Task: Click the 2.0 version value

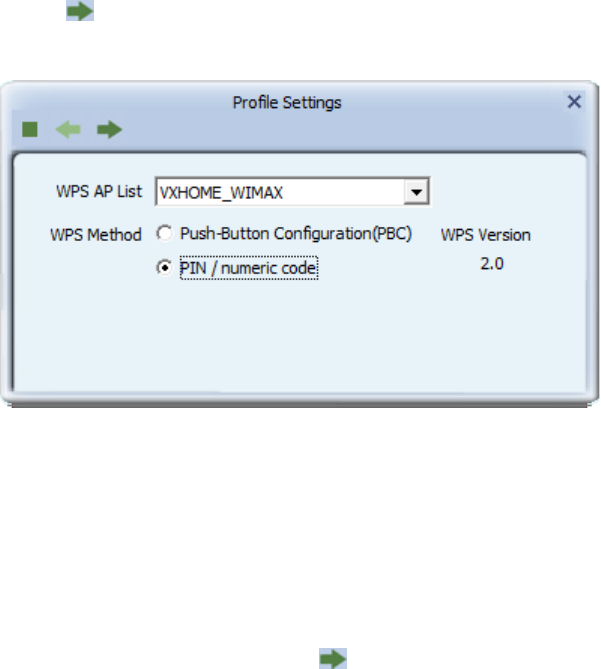Action: (x=492, y=264)
